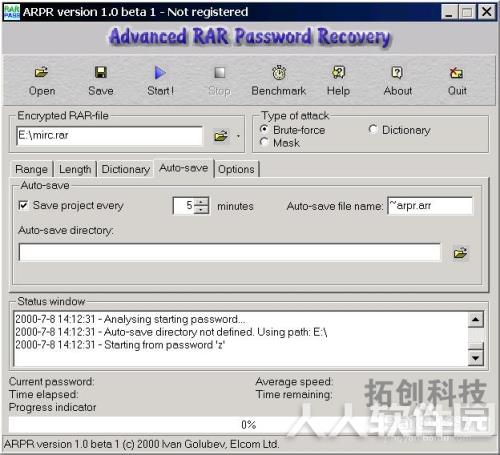The height and width of the screenshot is (455, 500).
Task: Show the About dialog icon
Action: (x=397, y=72)
